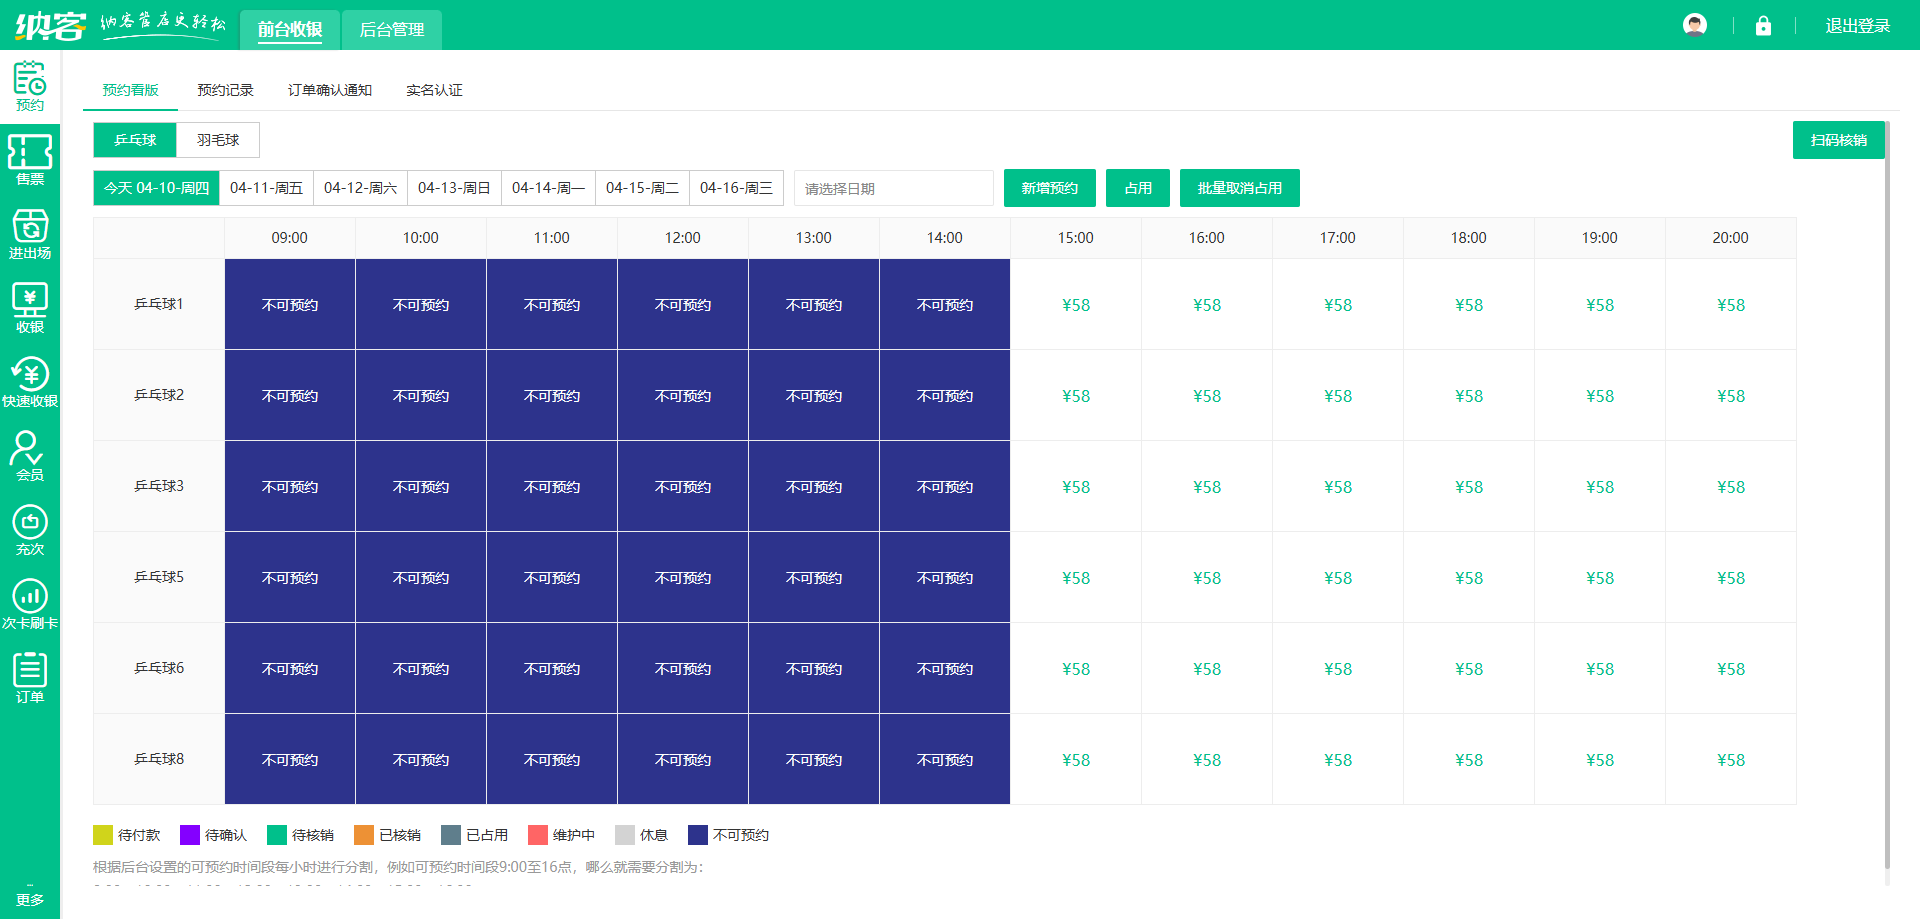Click the 新增预约 button
The height and width of the screenshot is (919, 1920).
(1050, 188)
